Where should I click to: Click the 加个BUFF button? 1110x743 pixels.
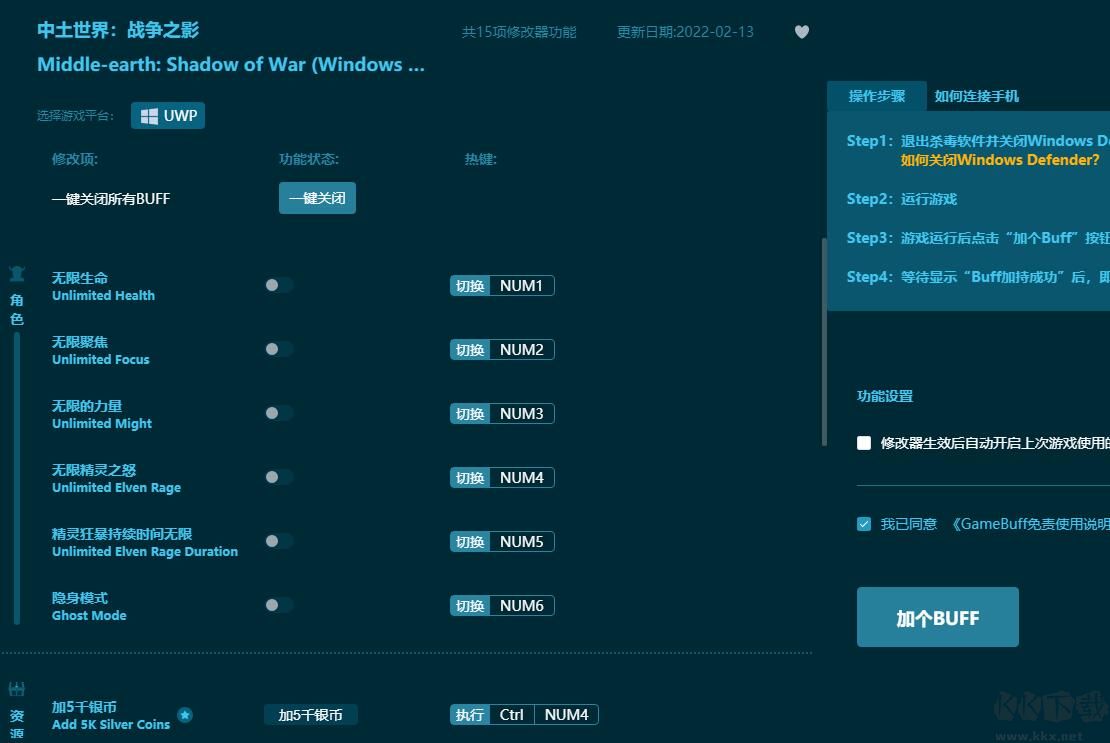click(937, 618)
